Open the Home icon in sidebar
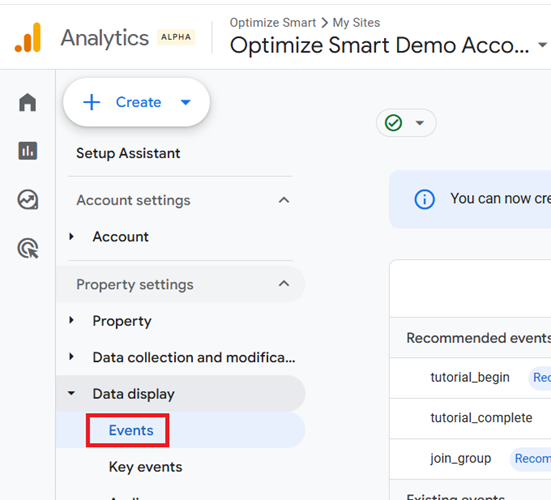551x500 pixels. (x=27, y=102)
